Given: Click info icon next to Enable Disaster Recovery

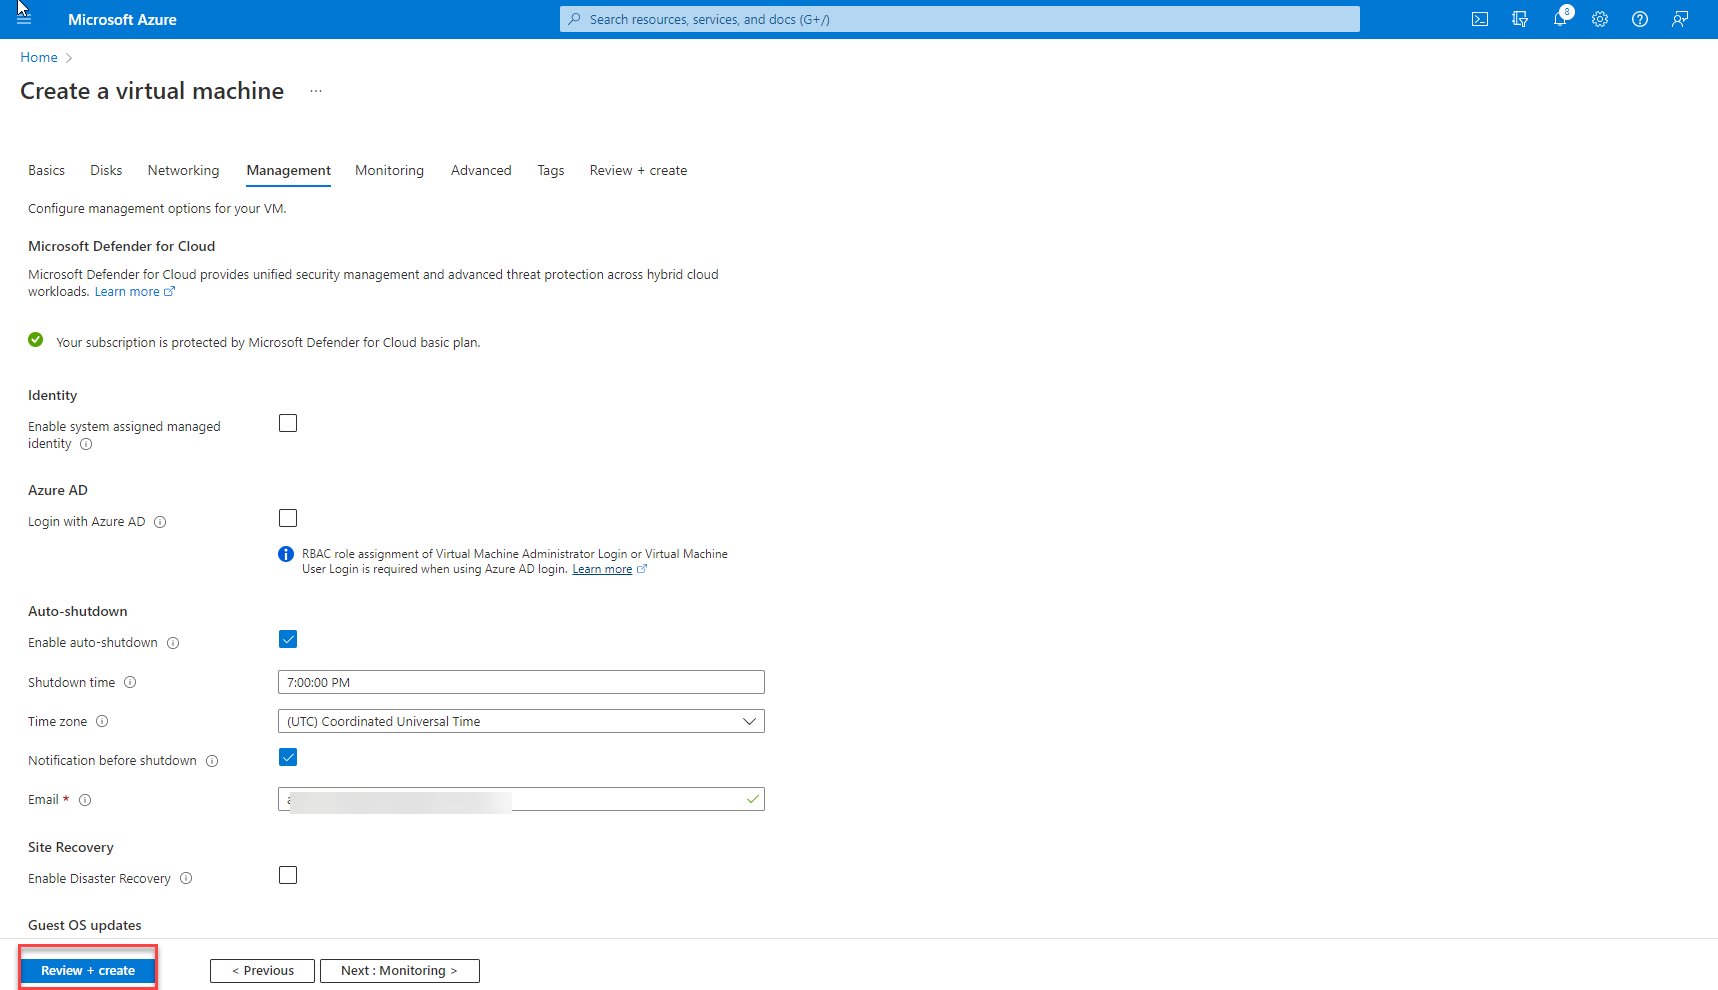Looking at the screenshot, I should point(186,879).
